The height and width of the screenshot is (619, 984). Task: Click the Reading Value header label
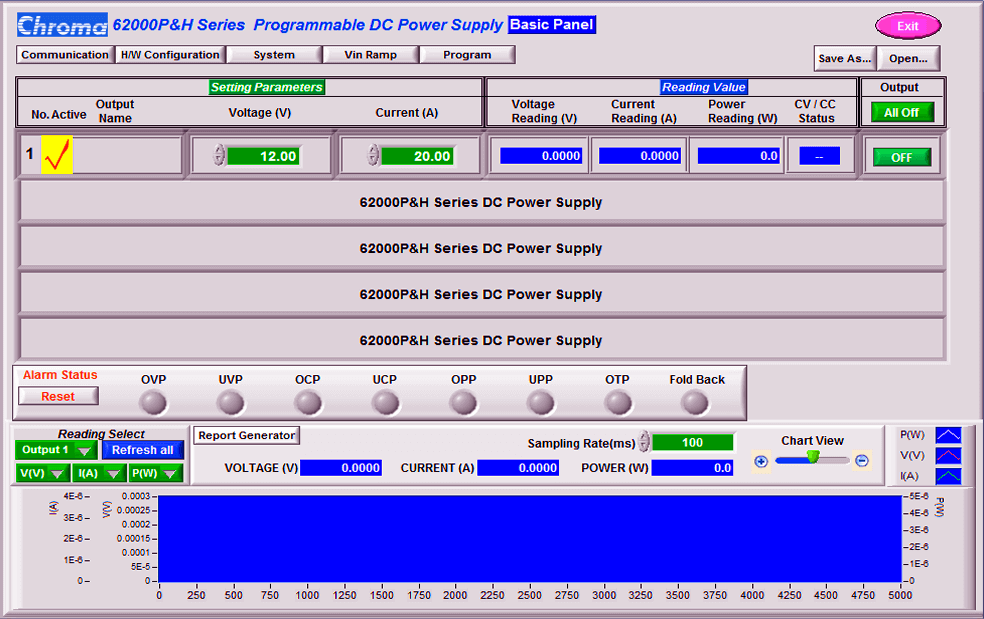click(x=703, y=87)
